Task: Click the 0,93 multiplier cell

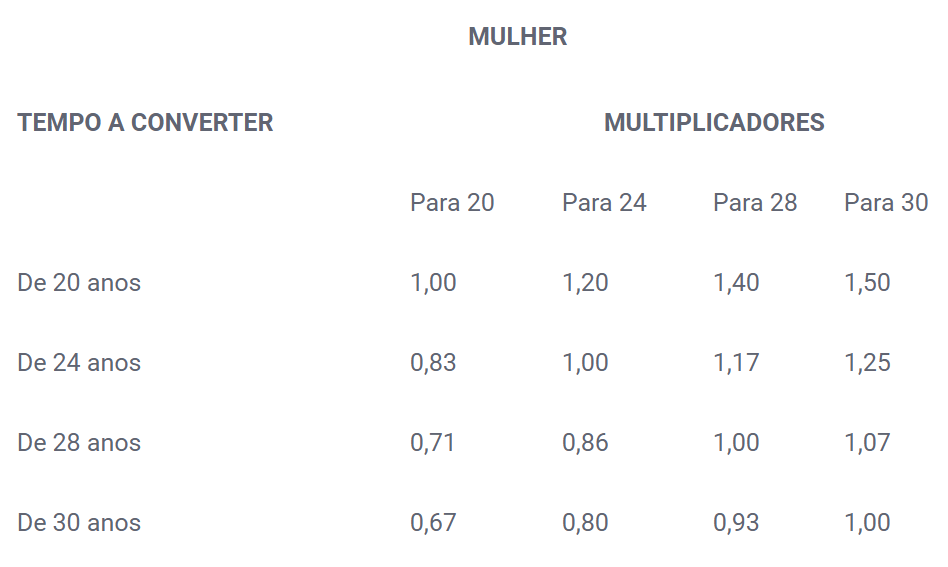Action: pyautogui.click(x=736, y=523)
